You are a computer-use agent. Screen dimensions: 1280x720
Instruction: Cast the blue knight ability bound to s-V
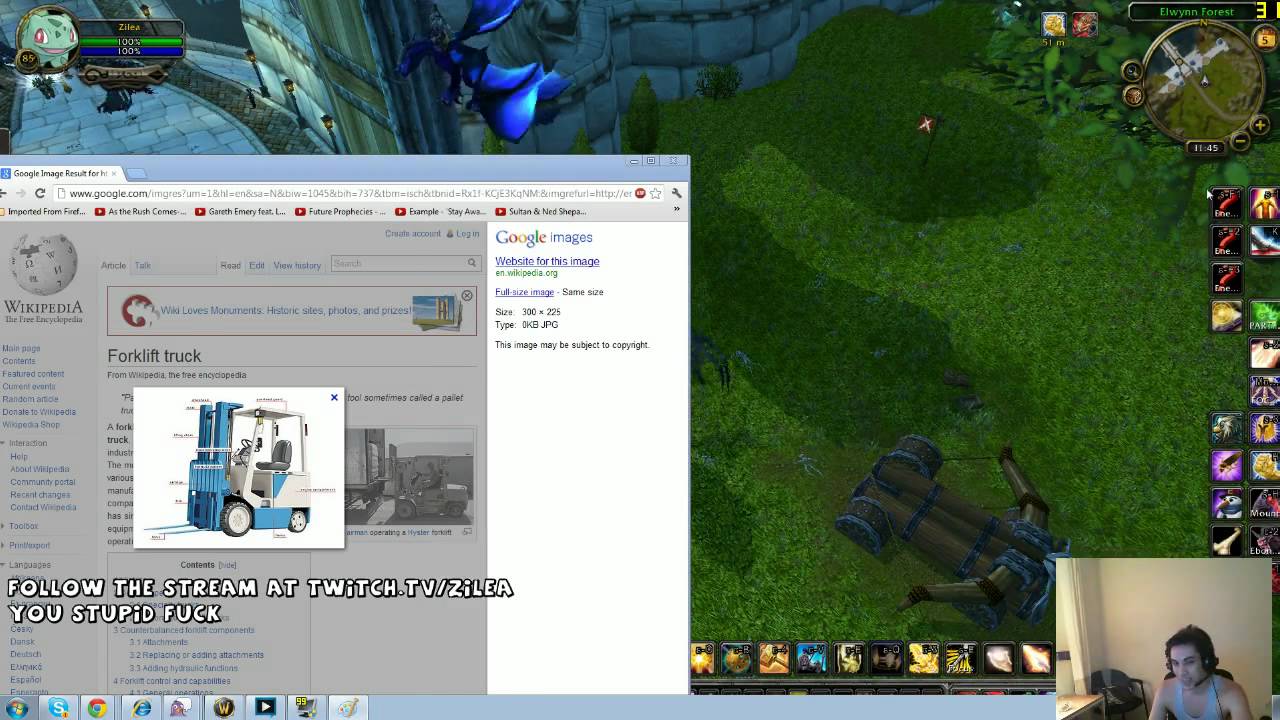pos(811,658)
